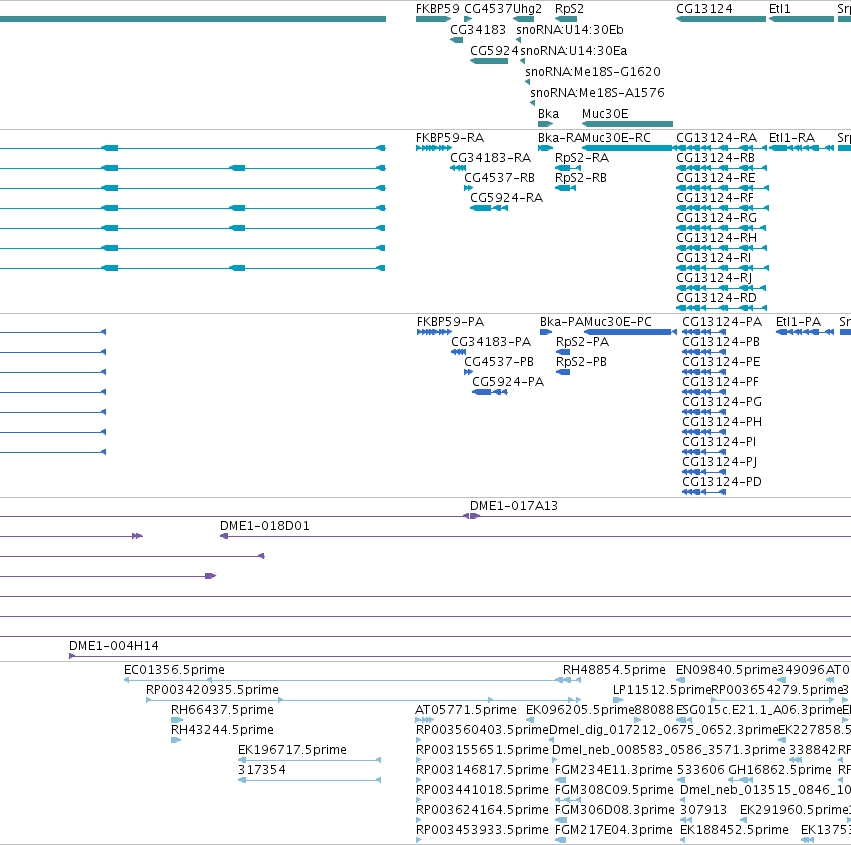The image size is (851, 845).
Task: Click the CG34183-PA protein label
Action: (x=491, y=342)
